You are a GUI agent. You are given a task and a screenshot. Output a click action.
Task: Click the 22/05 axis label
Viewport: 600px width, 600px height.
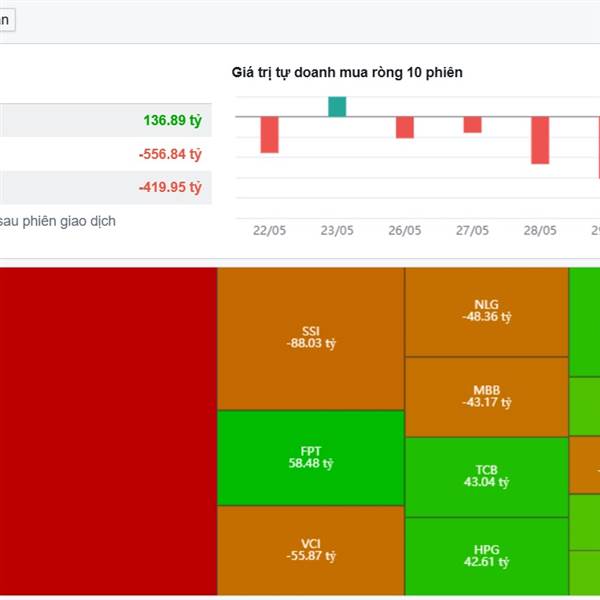(x=269, y=230)
